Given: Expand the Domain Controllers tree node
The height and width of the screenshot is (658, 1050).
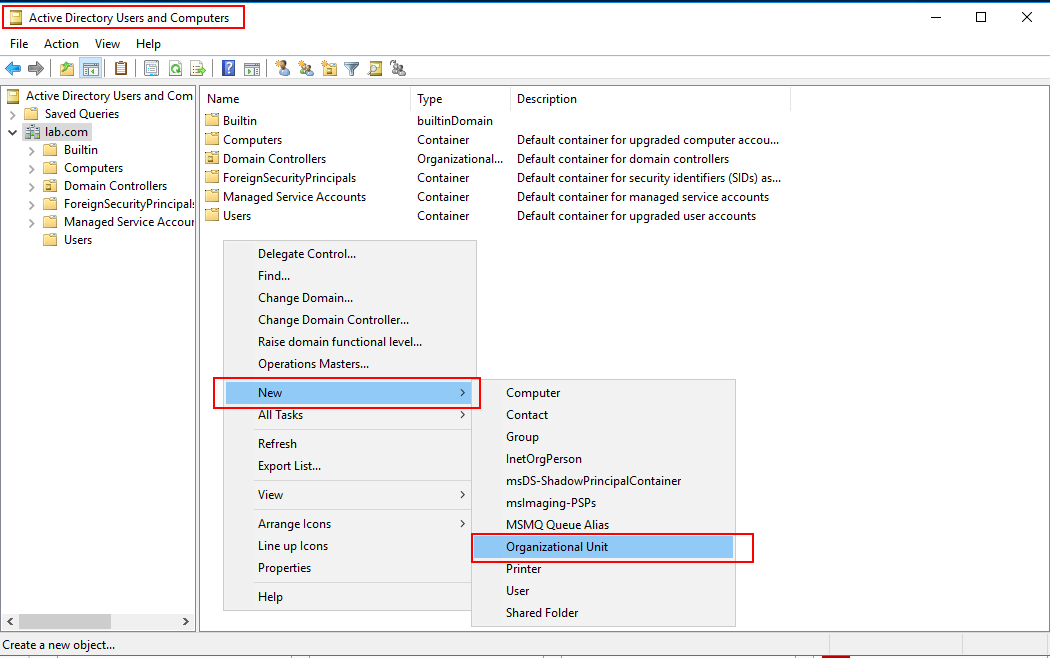Looking at the screenshot, I should tap(31, 187).
